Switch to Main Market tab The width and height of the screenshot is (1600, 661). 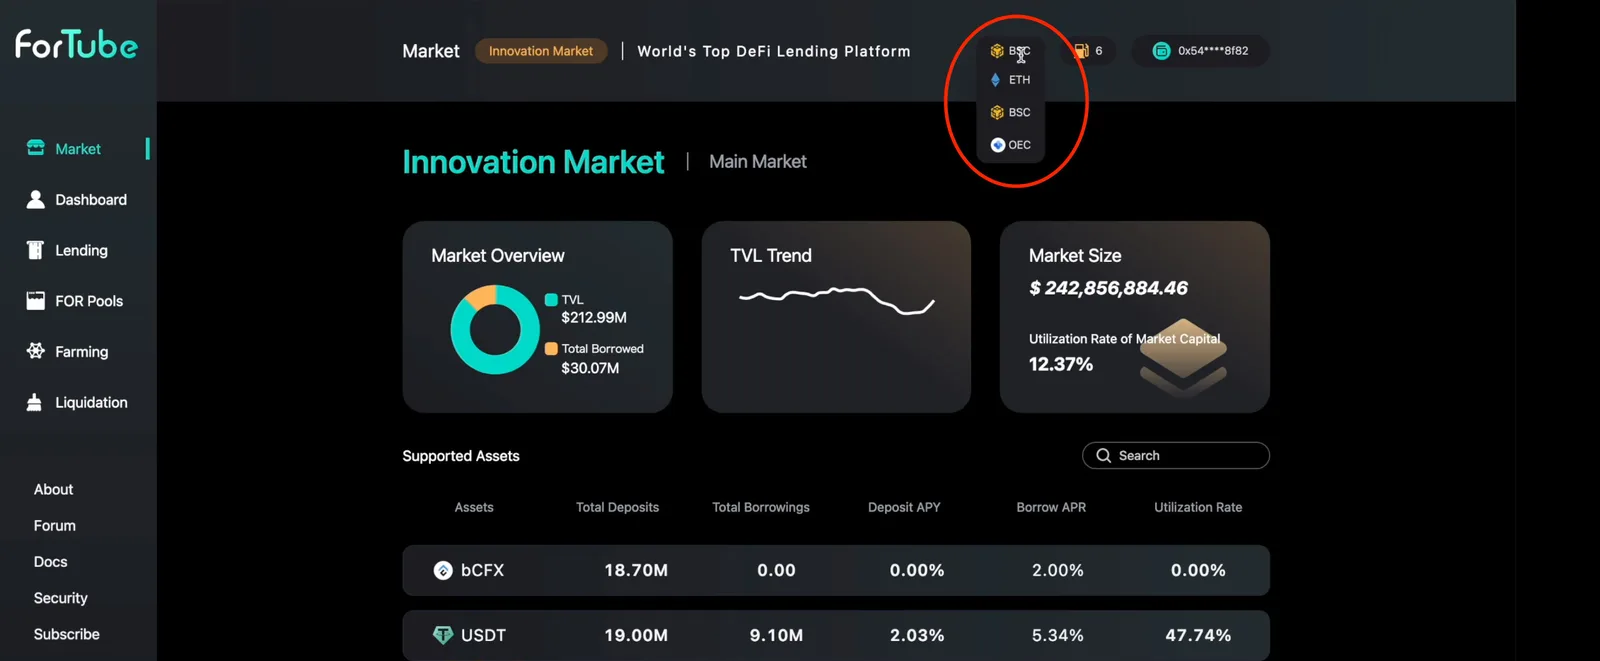point(758,162)
